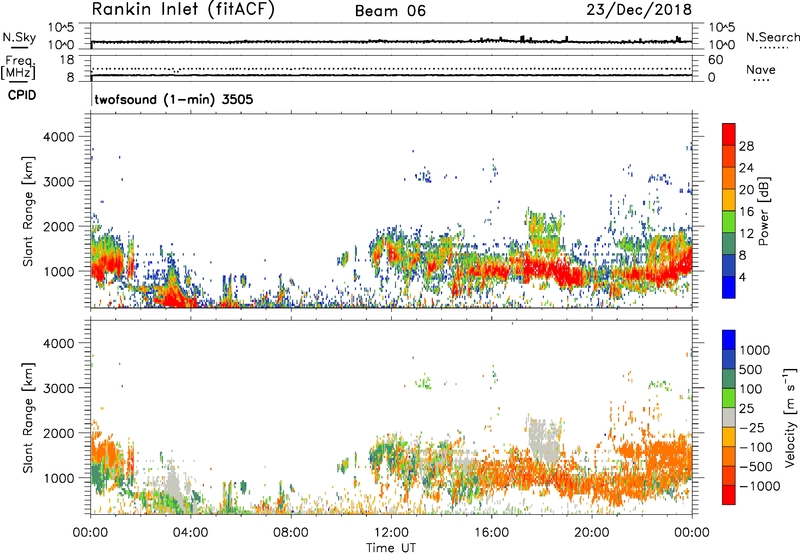Click the date '23/Dec/2018'
The width and height of the screenshot is (800, 554).
639,9
